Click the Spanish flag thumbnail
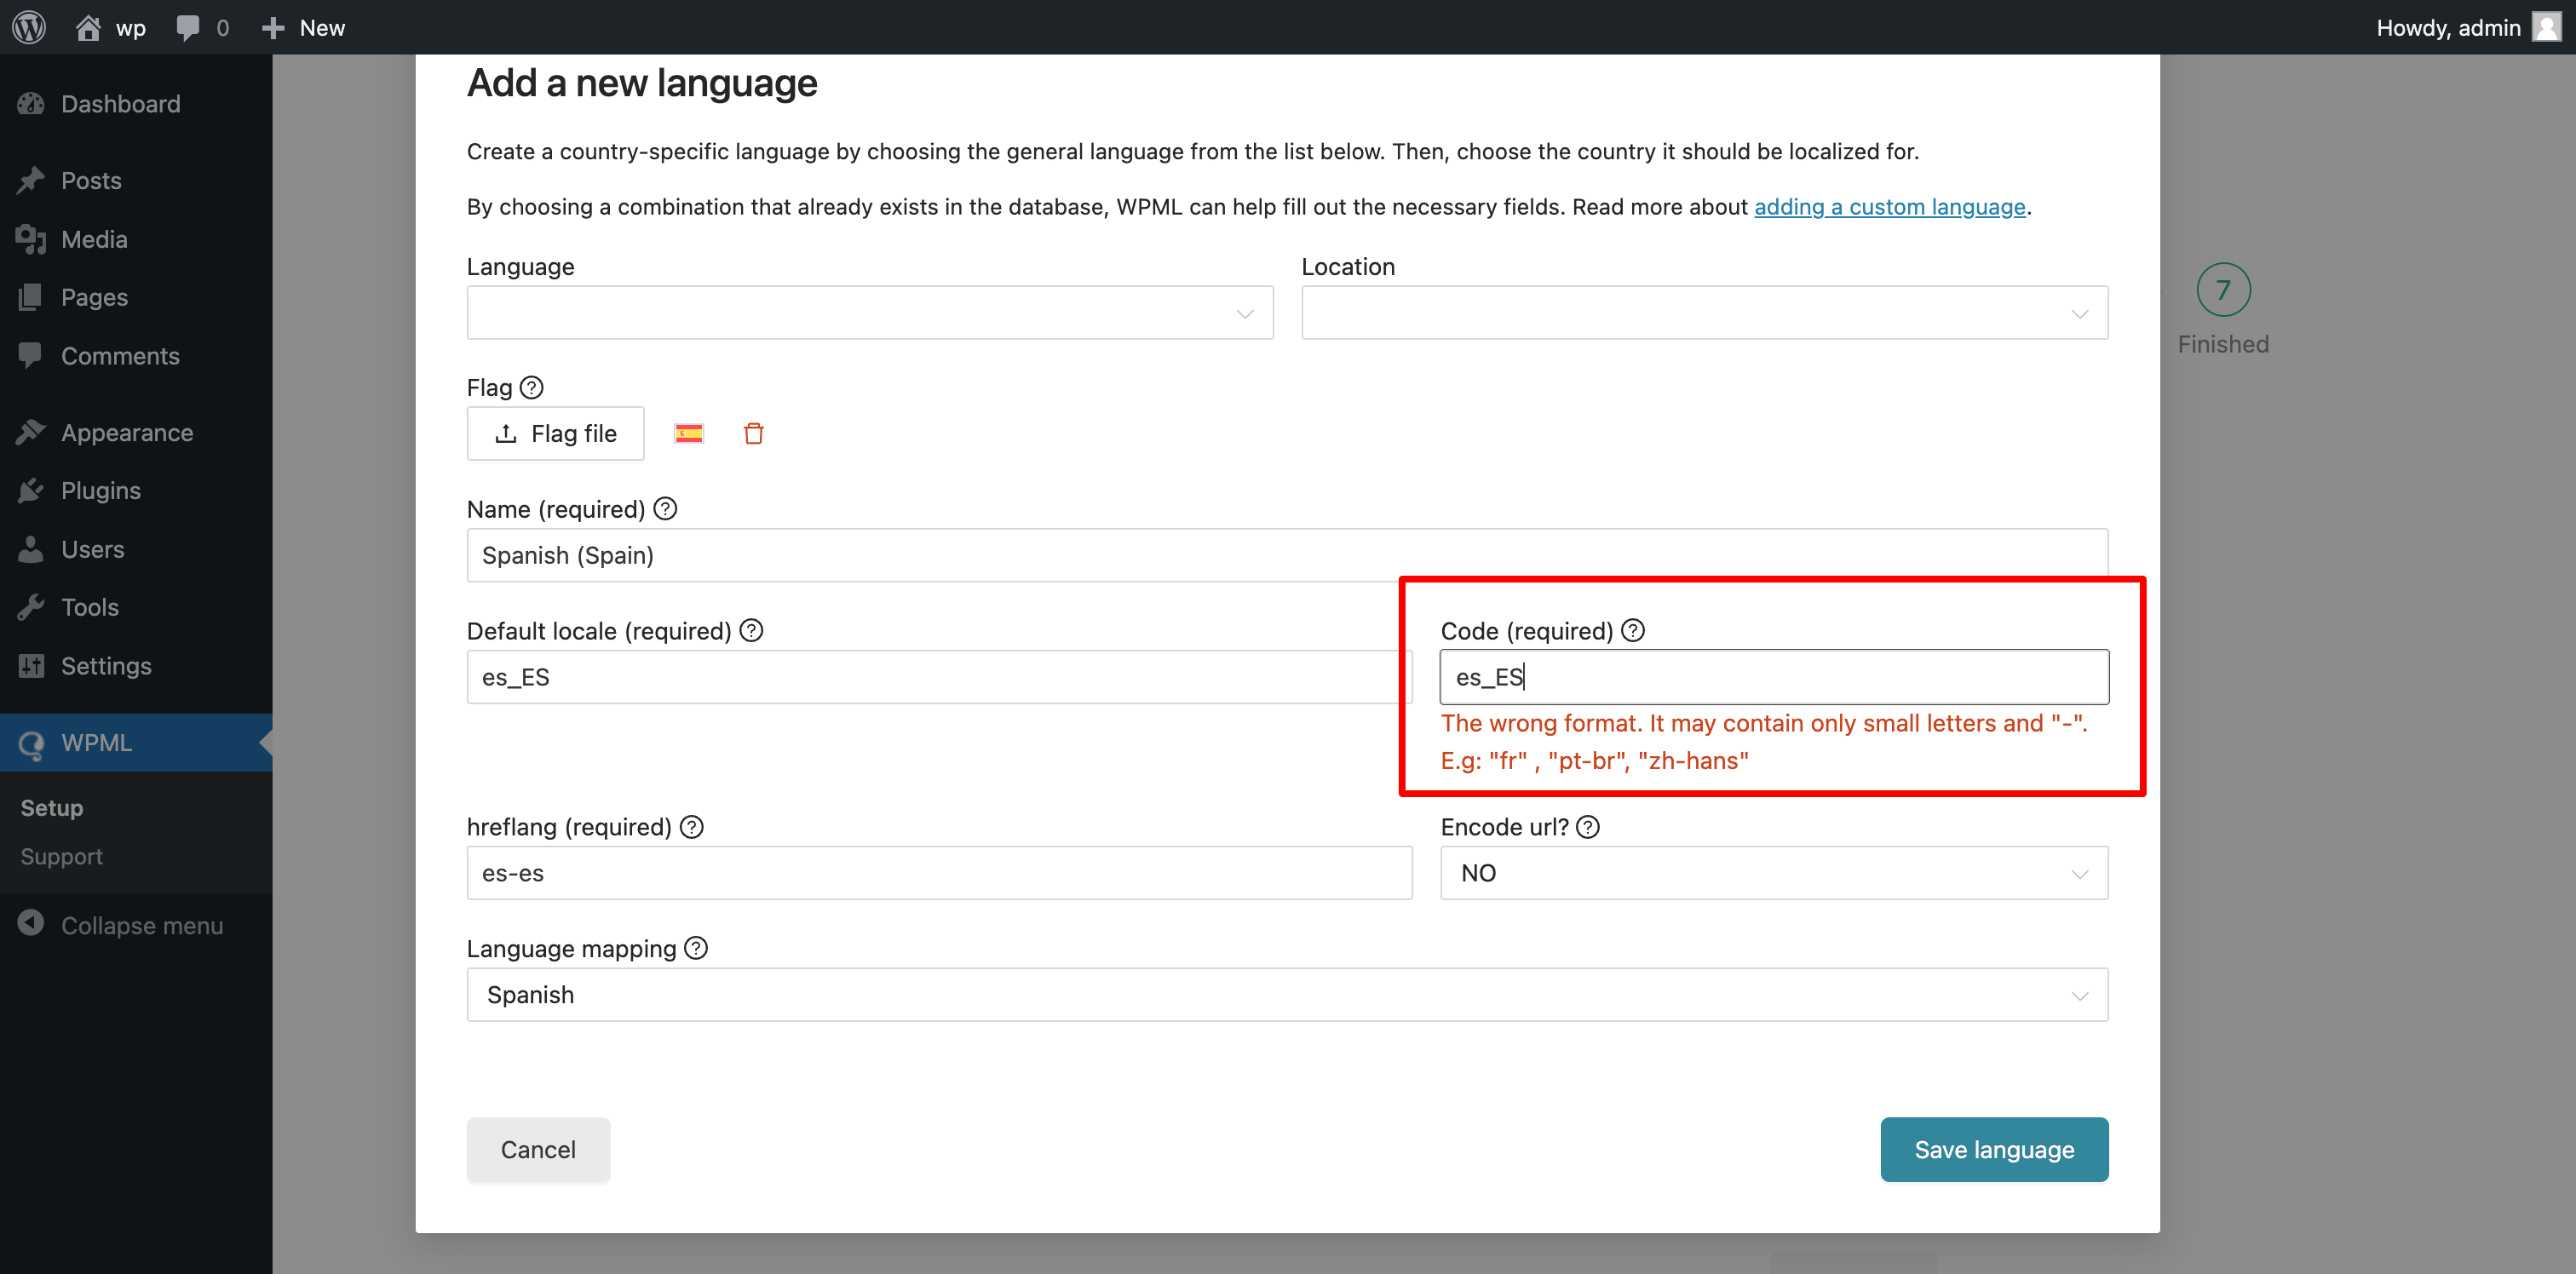 [x=688, y=433]
